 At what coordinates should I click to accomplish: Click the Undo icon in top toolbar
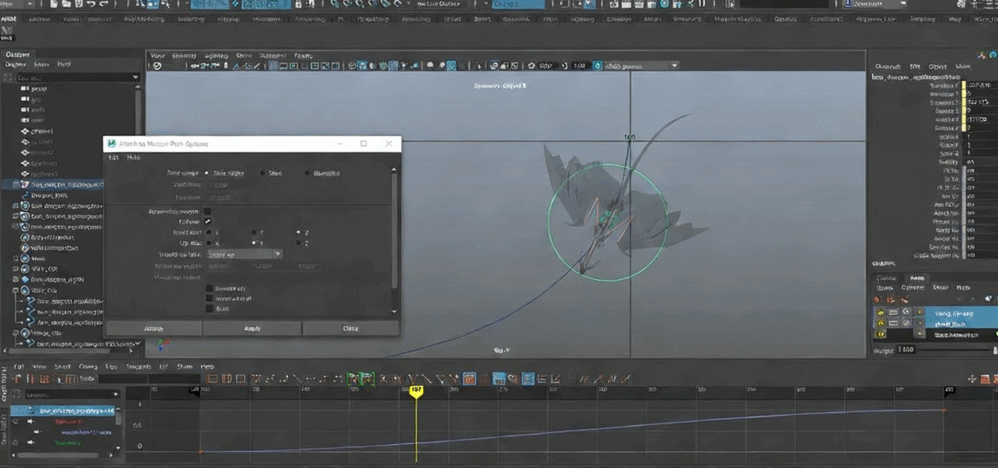pyautogui.click(x=92, y=5)
